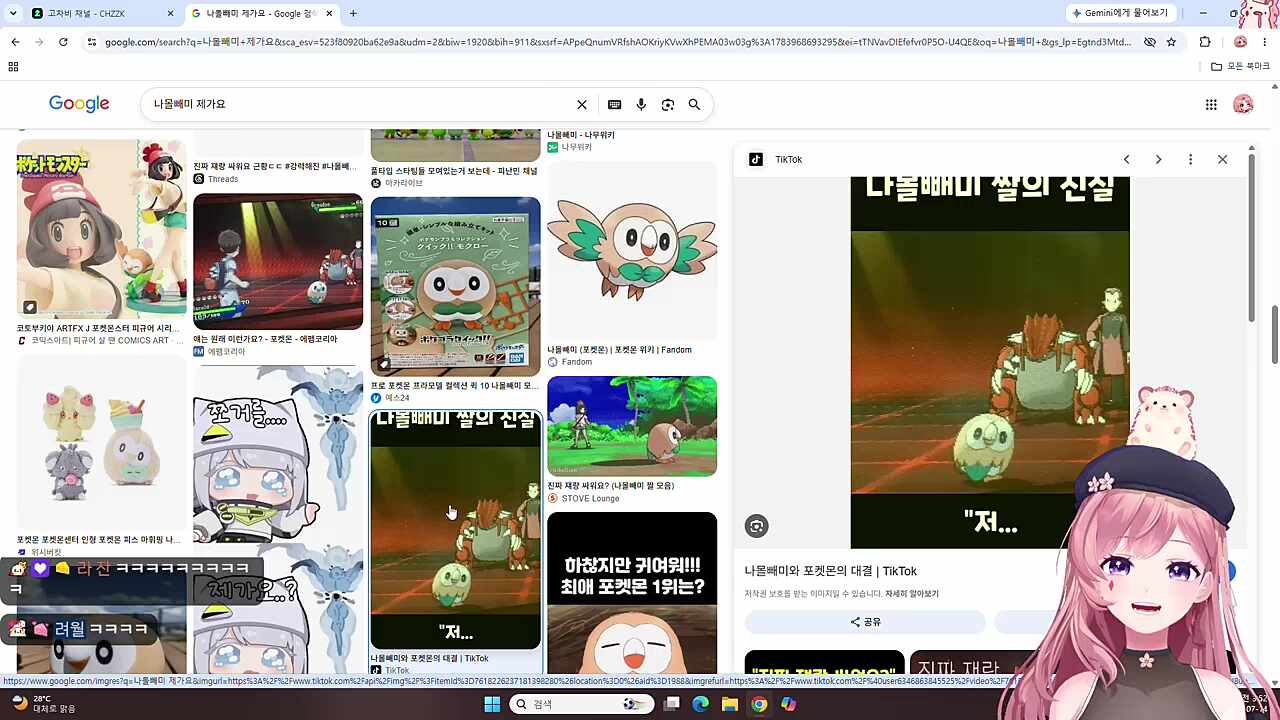Open the Chrome extensions puzzle icon
Image resolution: width=1280 pixels, height=720 pixels.
[1205, 42]
